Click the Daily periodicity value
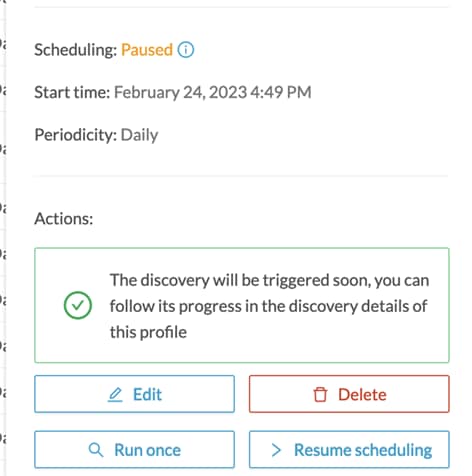 pos(139,135)
